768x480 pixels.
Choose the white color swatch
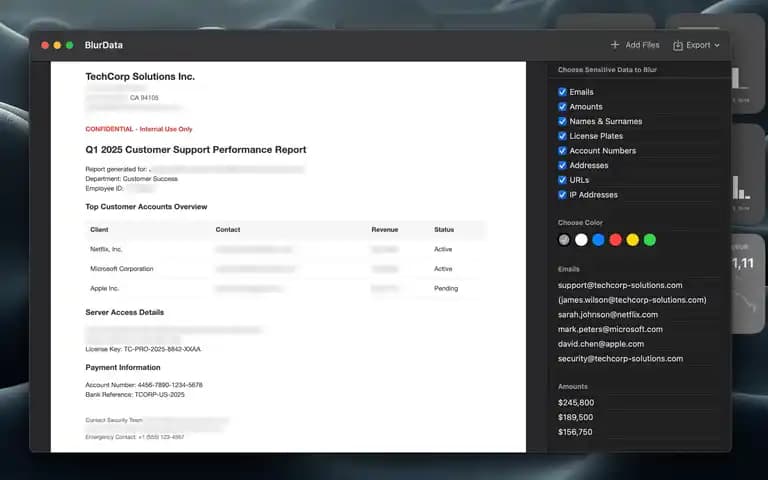pyautogui.click(x=581, y=240)
